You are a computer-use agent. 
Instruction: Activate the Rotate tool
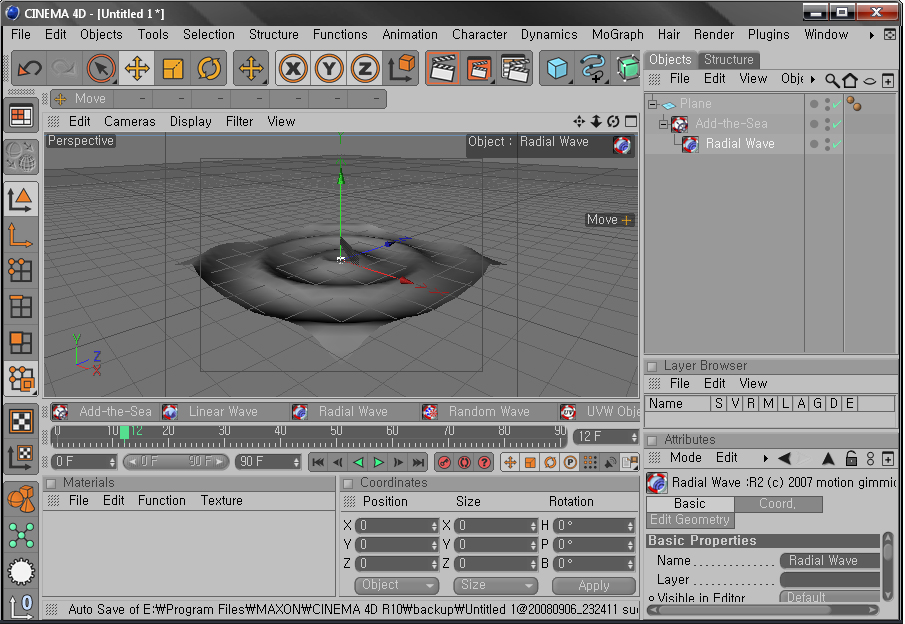209,69
